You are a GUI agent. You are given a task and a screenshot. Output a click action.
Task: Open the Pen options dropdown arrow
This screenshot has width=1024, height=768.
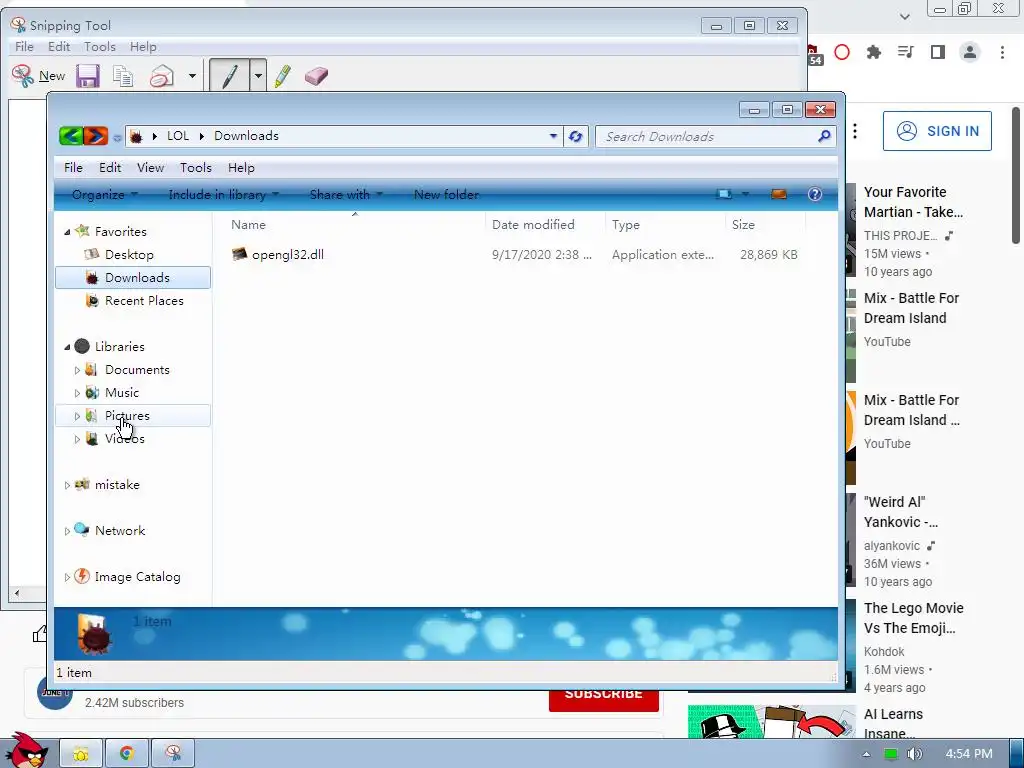click(258, 76)
